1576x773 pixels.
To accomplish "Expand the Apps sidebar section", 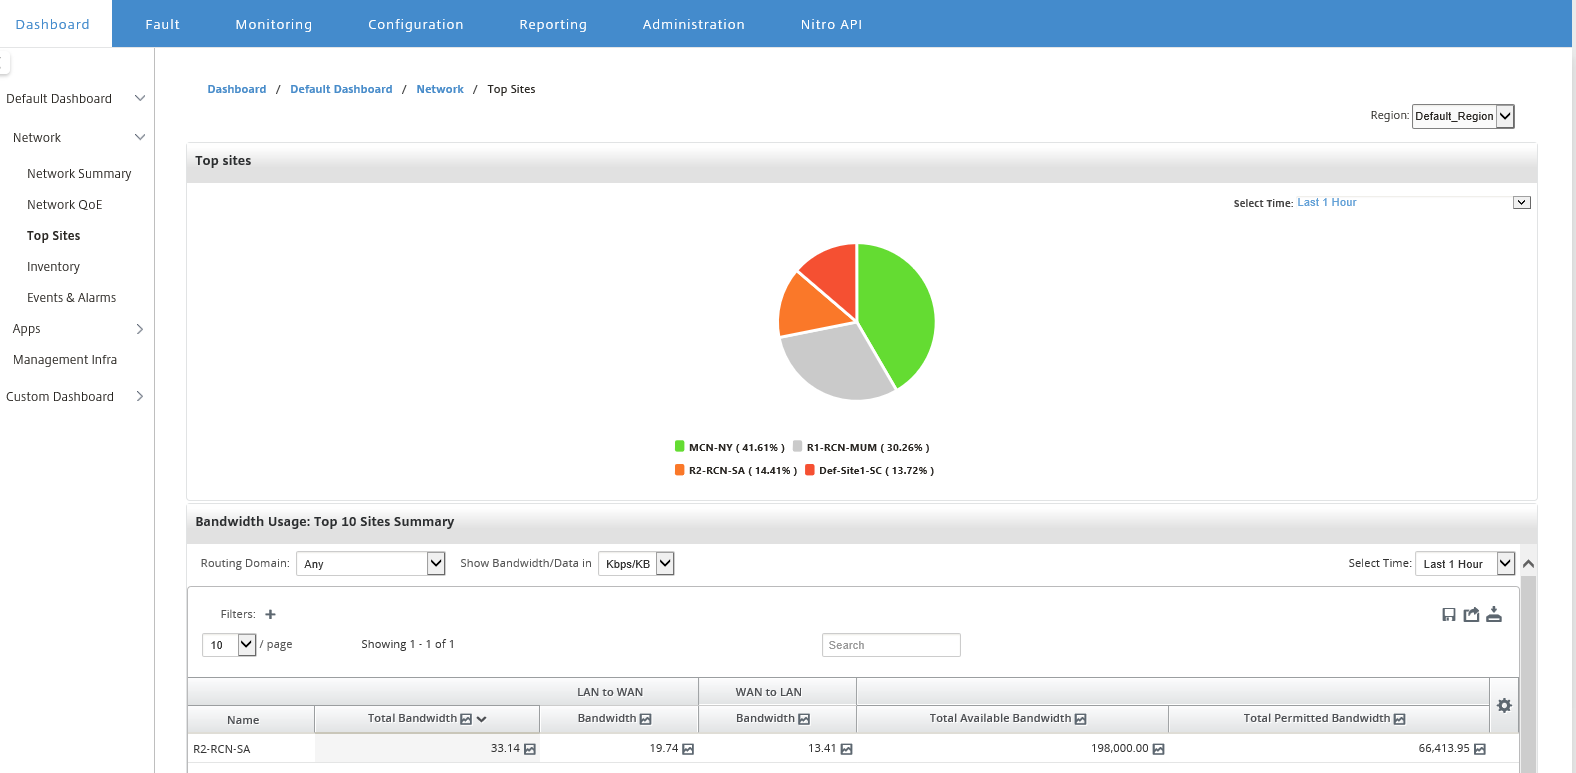I will pos(140,329).
